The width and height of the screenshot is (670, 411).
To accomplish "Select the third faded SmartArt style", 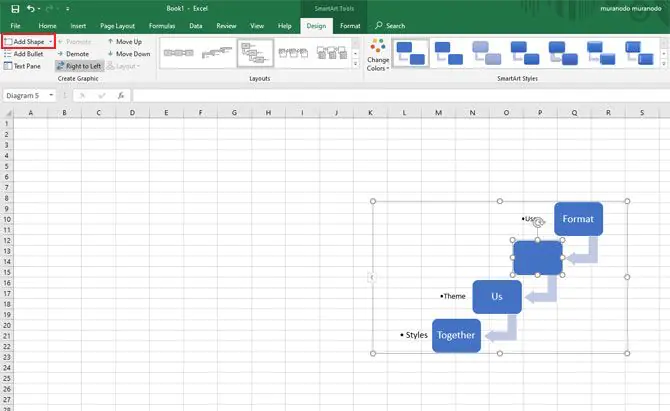I will [486, 53].
